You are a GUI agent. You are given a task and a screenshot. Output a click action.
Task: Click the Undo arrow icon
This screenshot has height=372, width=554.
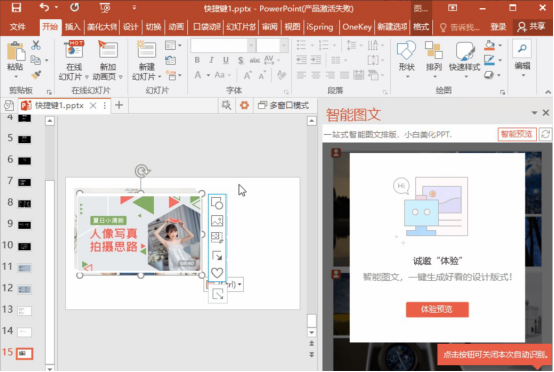pos(44,7)
